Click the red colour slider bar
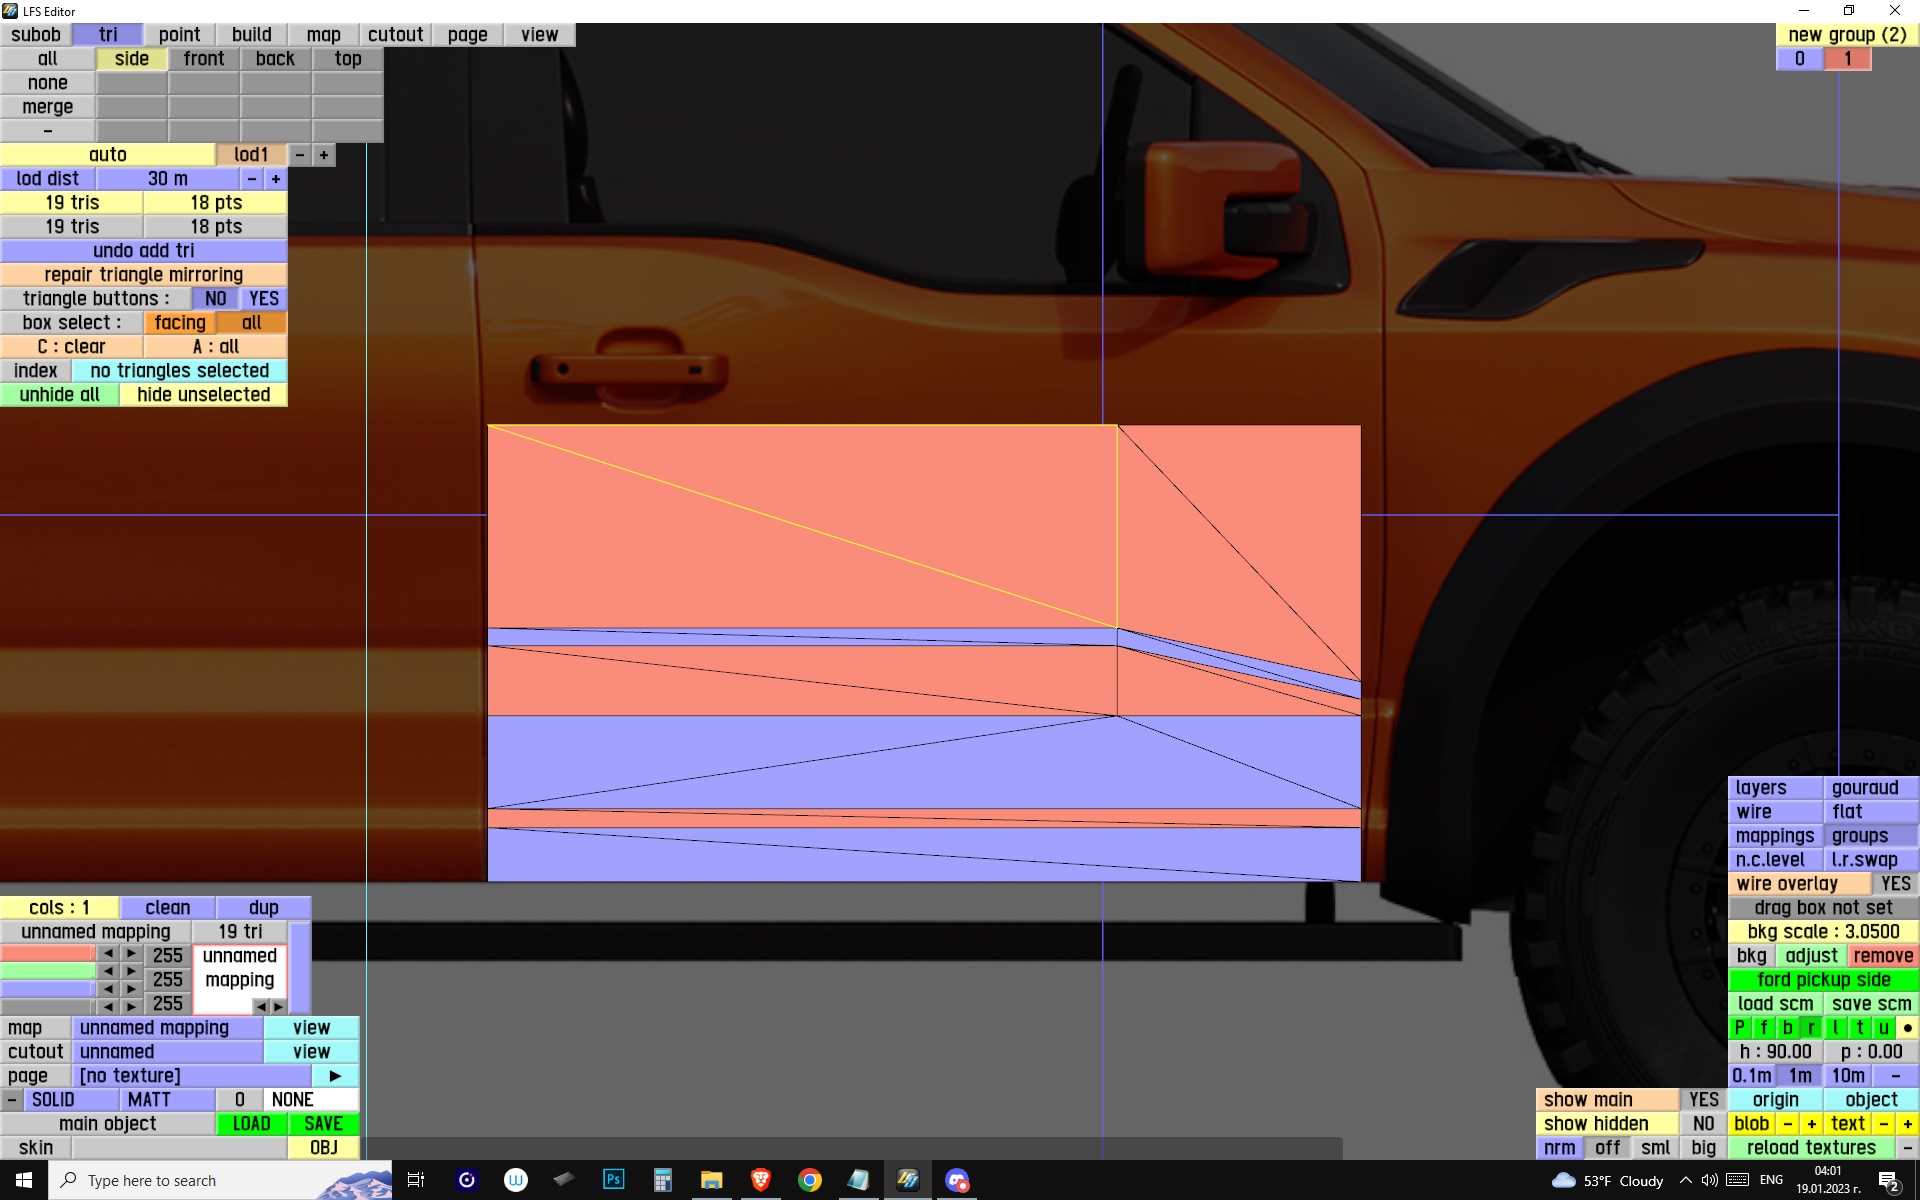 47,954
